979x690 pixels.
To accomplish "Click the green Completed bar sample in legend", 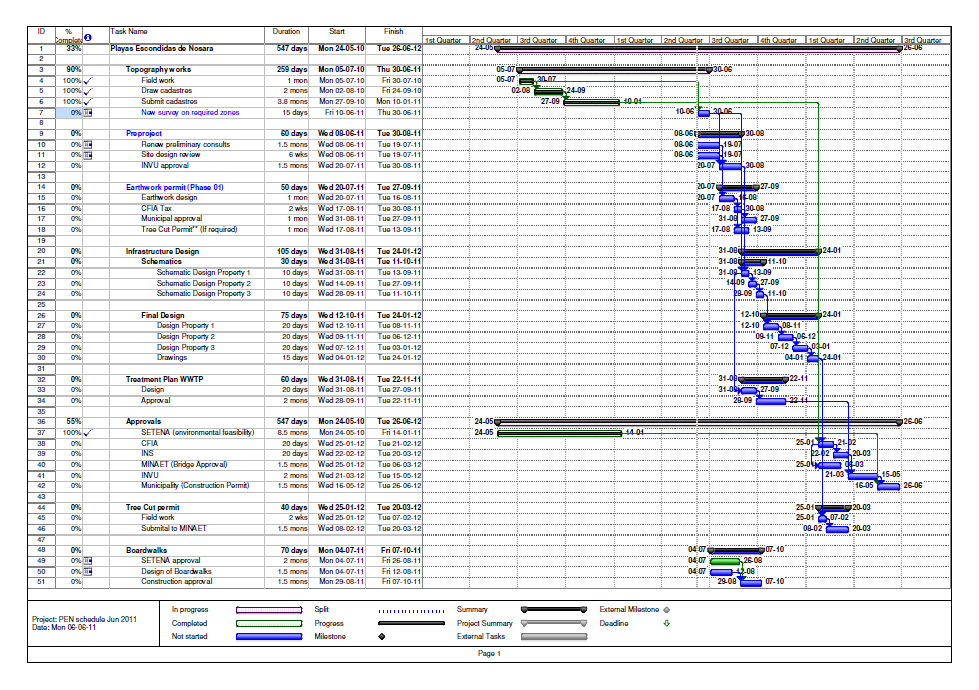I will (269, 623).
